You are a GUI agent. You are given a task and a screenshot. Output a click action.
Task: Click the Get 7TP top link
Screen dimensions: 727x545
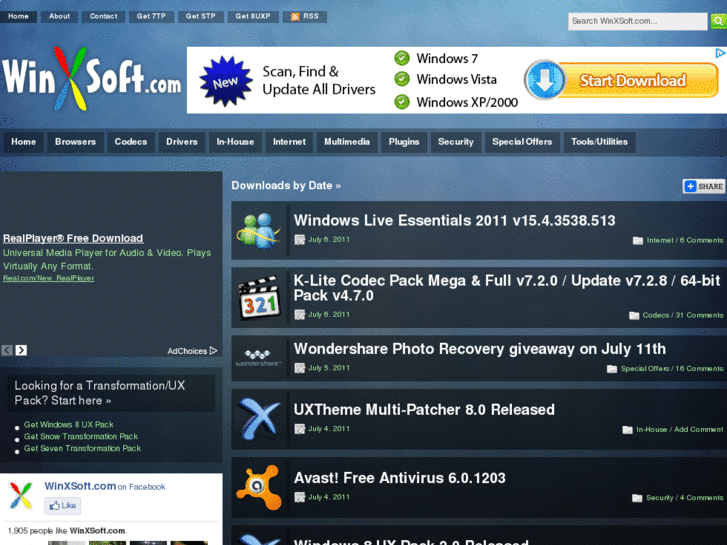pos(151,16)
